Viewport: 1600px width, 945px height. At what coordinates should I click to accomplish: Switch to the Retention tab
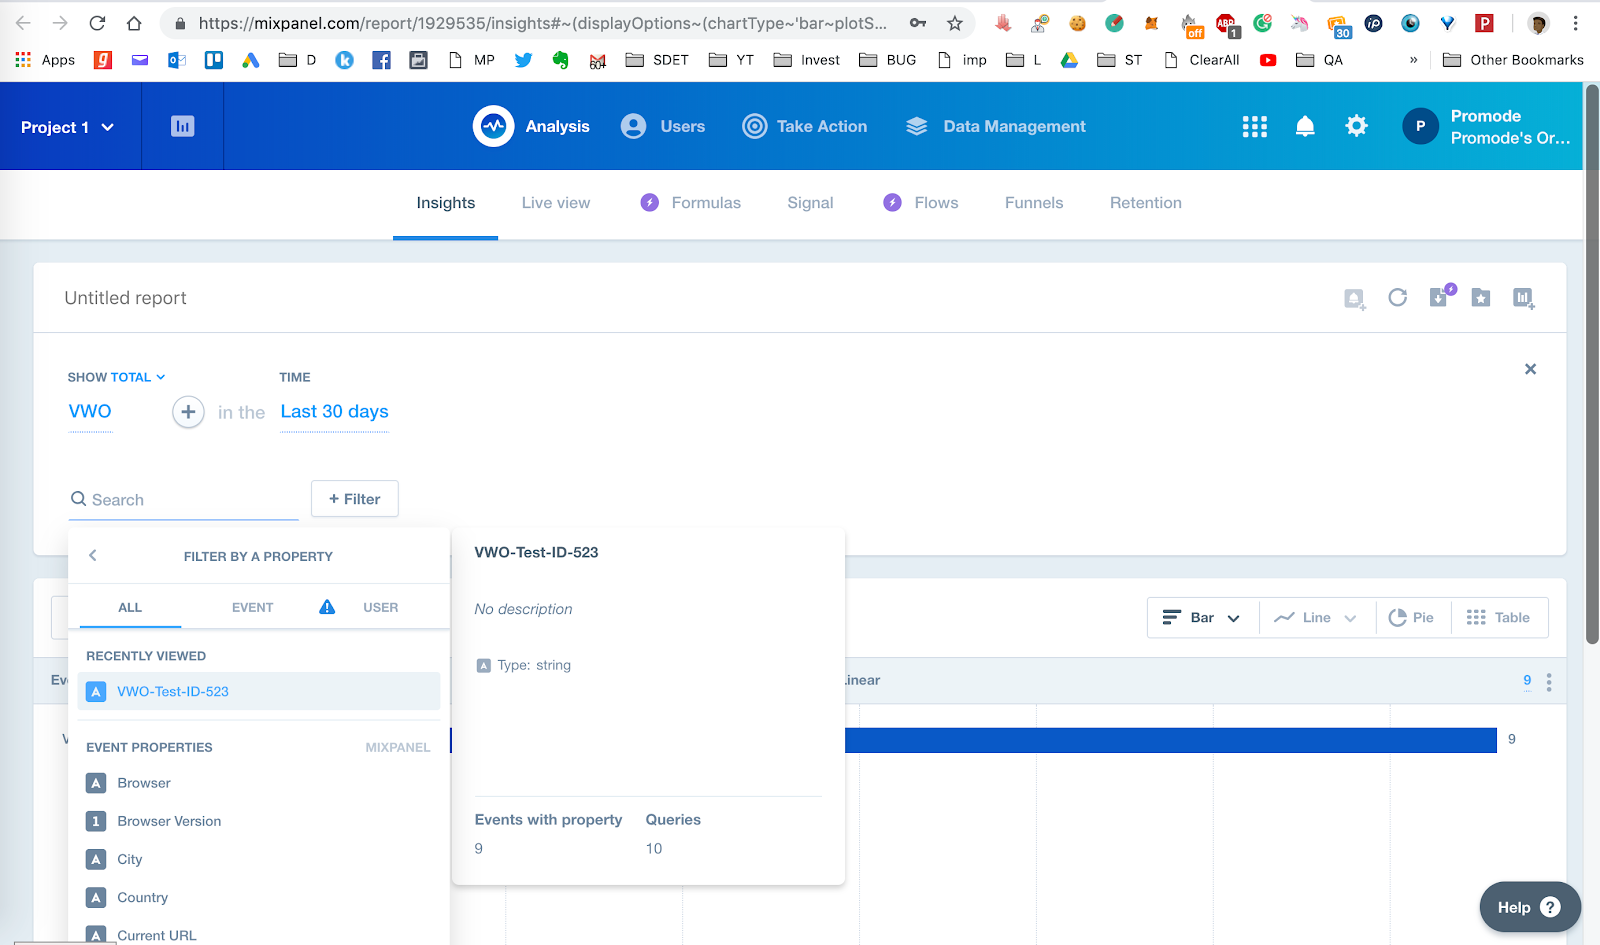point(1146,203)
